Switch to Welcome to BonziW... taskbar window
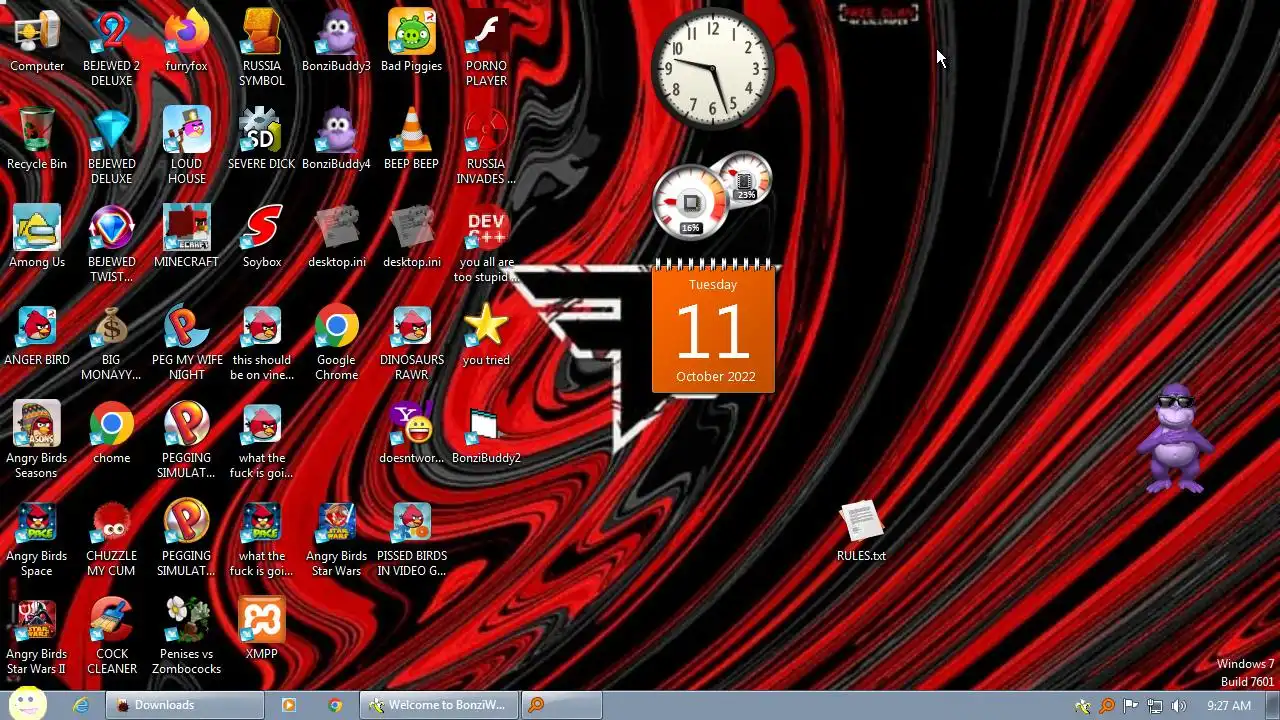The width and height of the screenshot is (1280, 720). [x=440, y=705]
